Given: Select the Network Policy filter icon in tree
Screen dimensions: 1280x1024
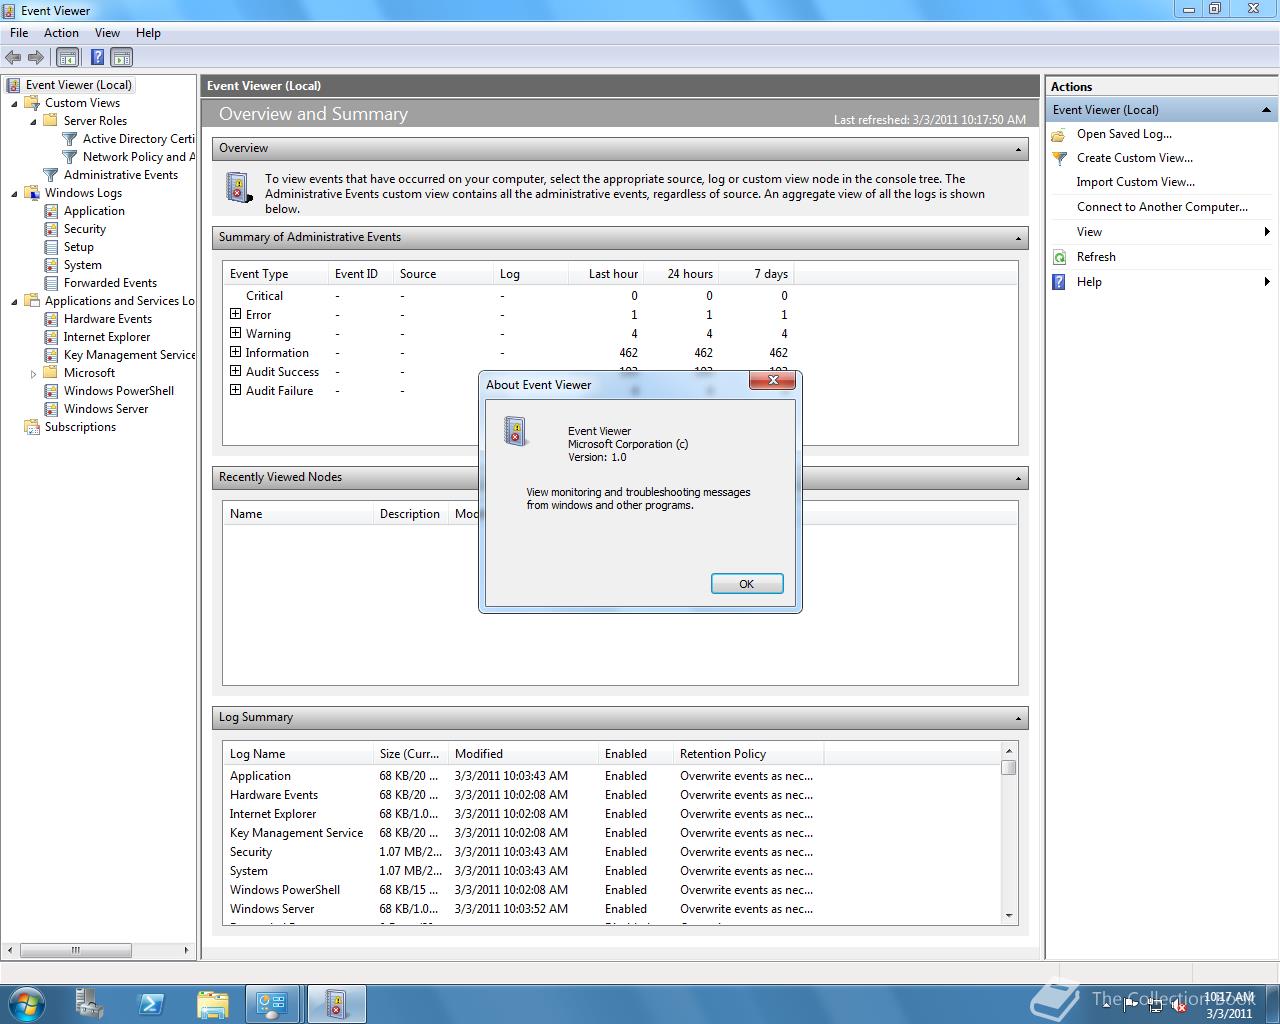Looking at the screenshot, I should [70, 157].
